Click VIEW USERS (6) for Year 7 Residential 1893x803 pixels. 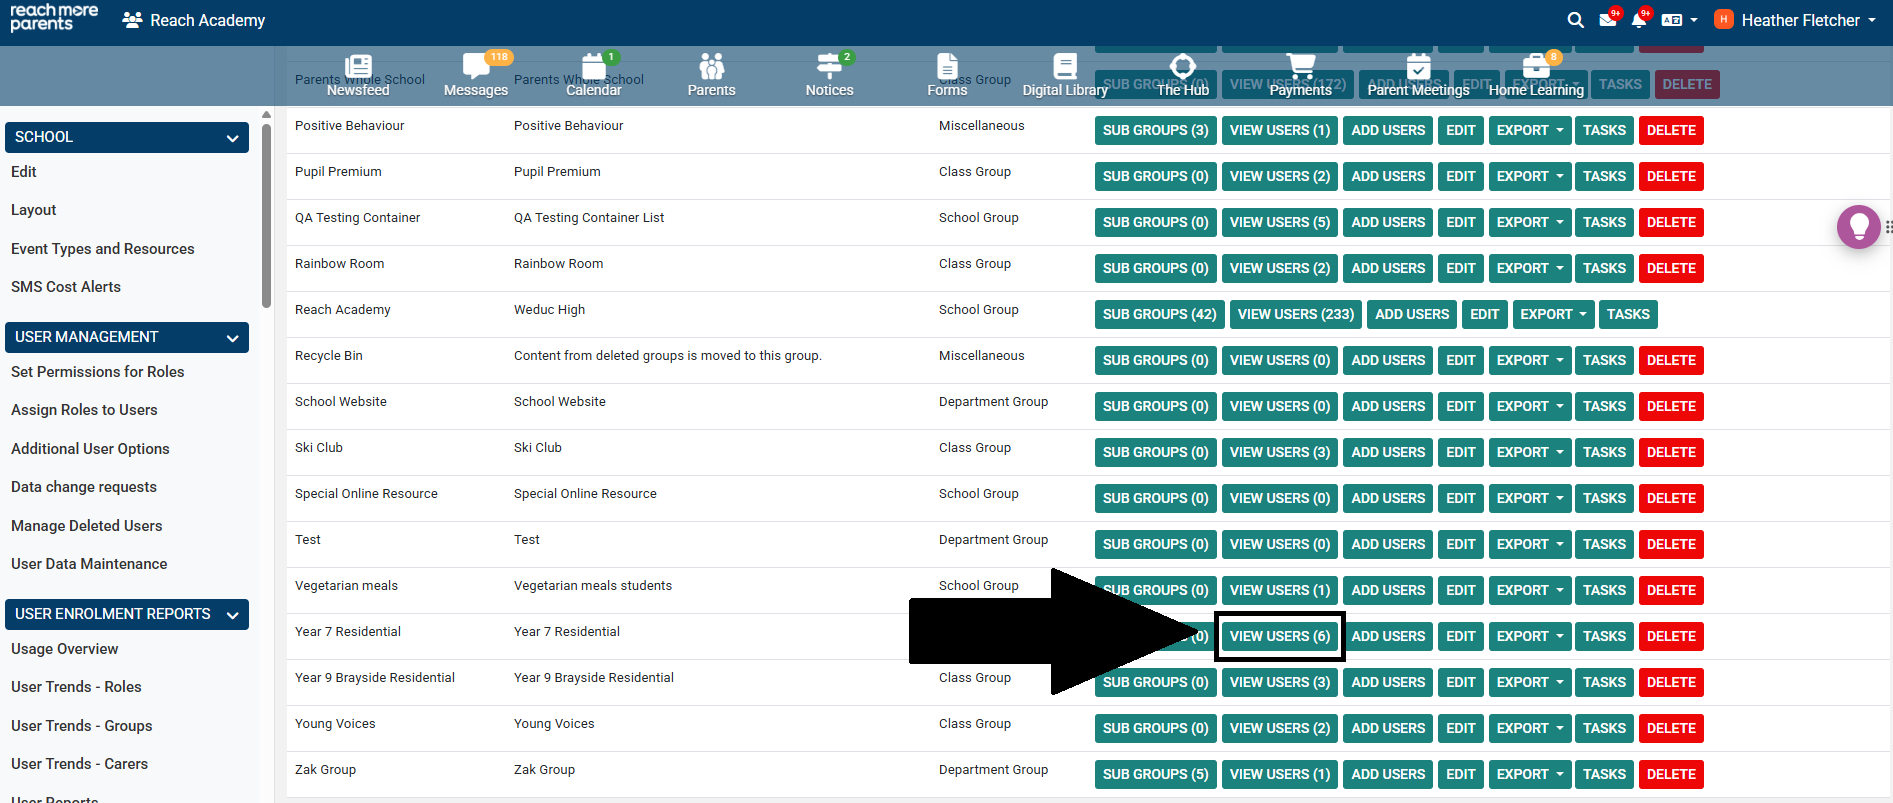(x=1279, y=636)
